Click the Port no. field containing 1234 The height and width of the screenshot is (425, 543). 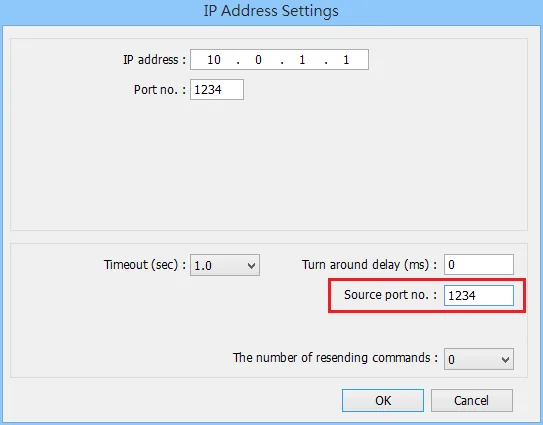(x=217, y=90)
